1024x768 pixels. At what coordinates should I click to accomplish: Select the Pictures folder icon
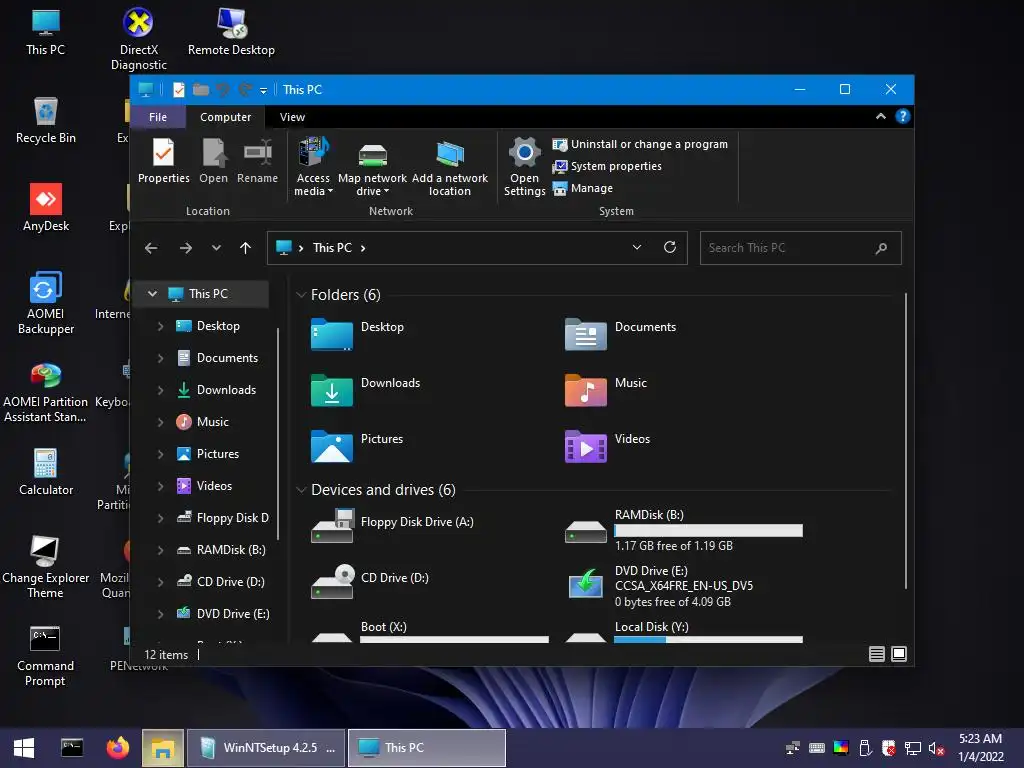(332, 447)
